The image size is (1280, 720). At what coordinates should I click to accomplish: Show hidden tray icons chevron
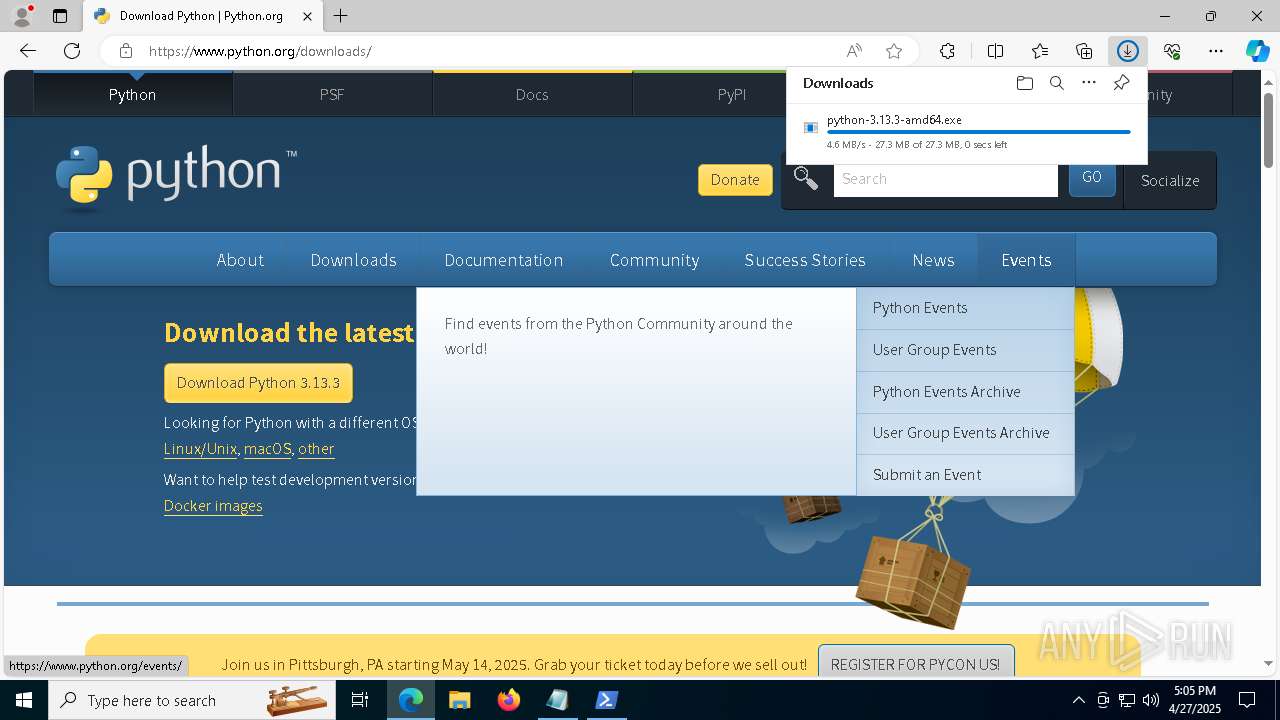(x=1078, y=700)
